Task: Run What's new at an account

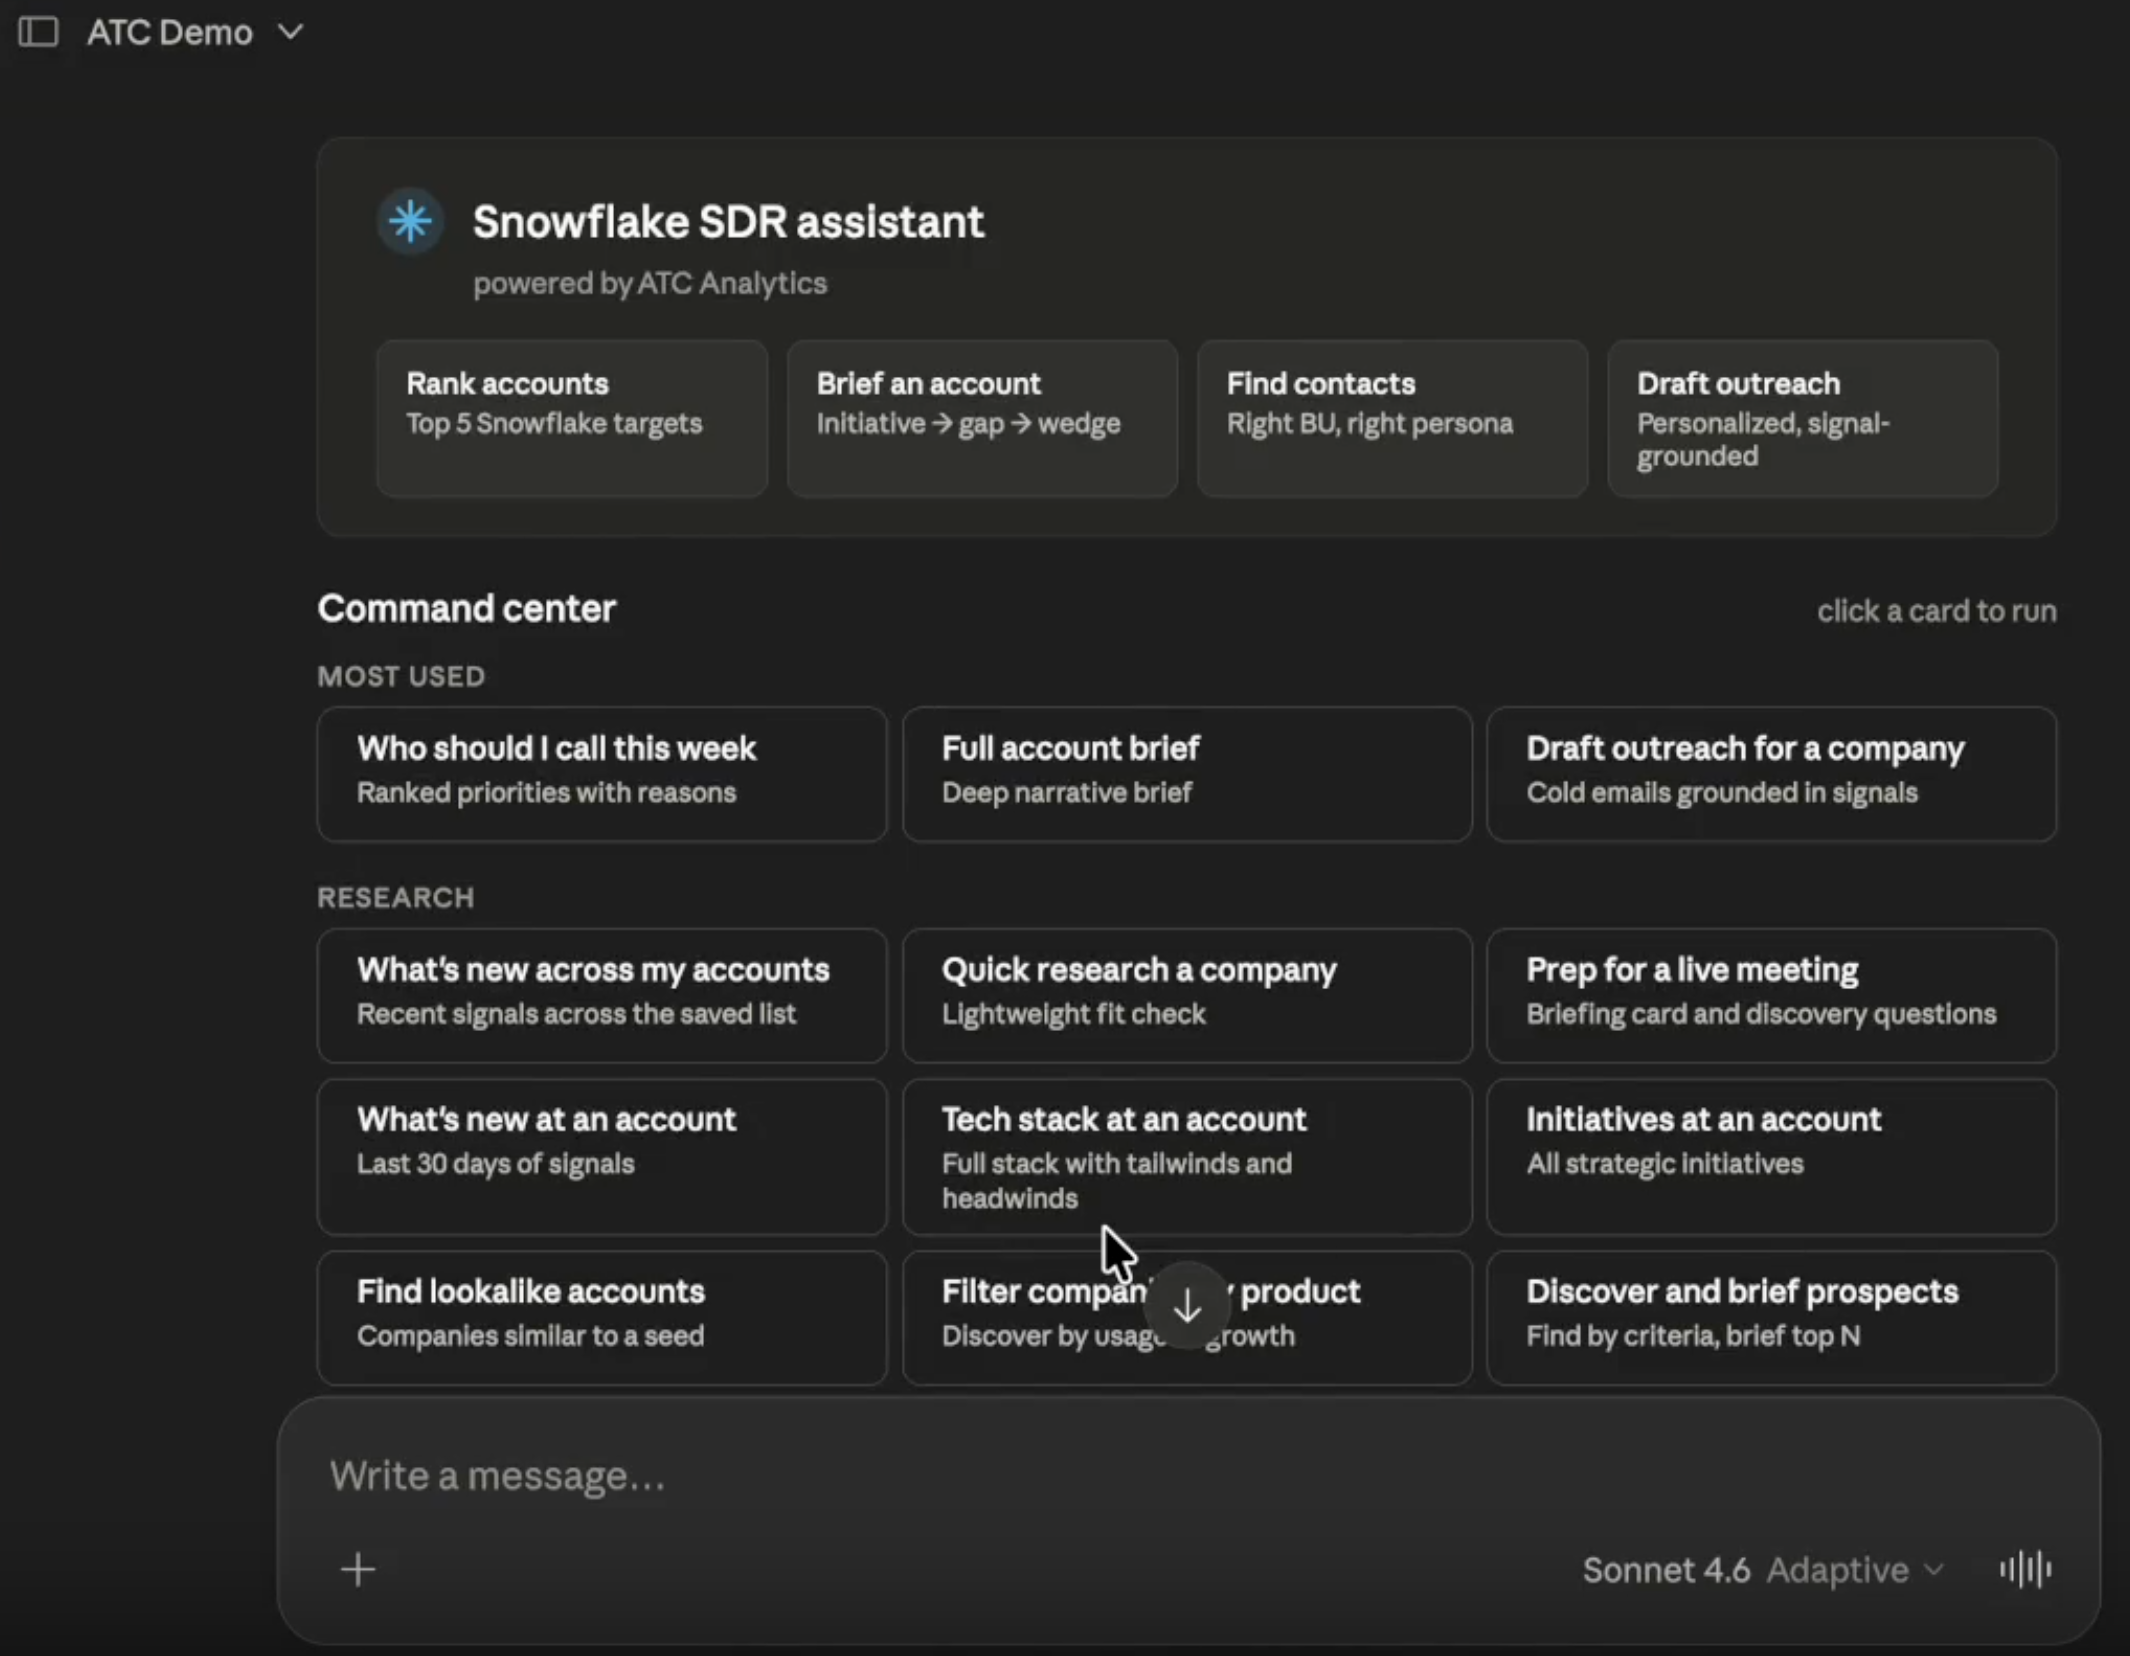Action: [x=602, y=1156]
